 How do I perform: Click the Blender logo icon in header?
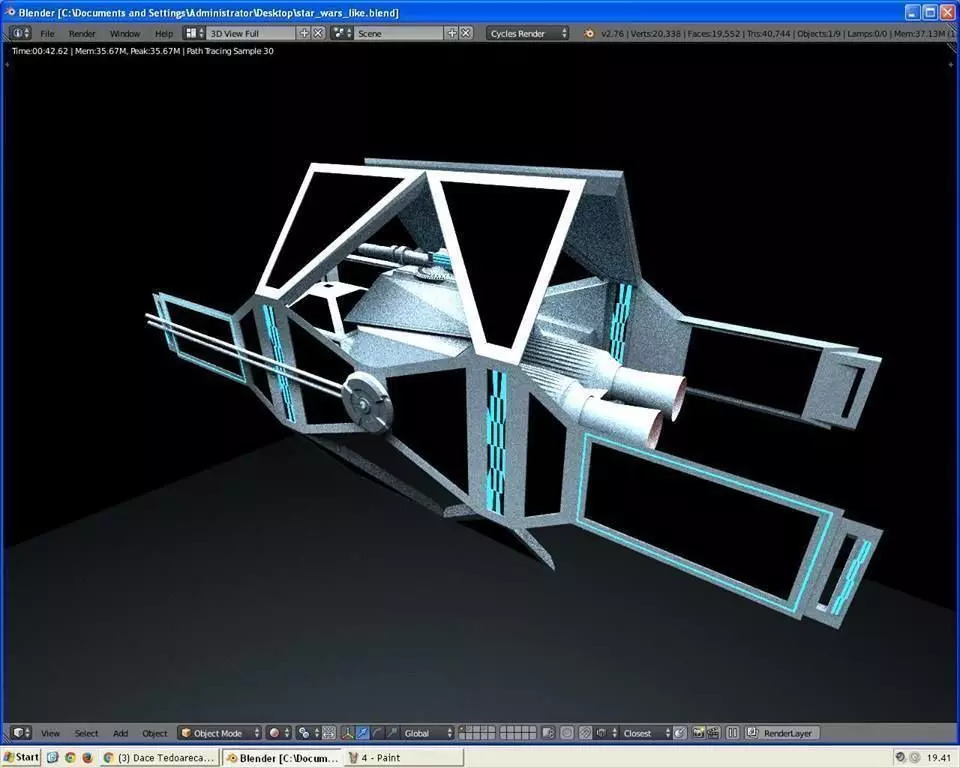click(588, 34)
